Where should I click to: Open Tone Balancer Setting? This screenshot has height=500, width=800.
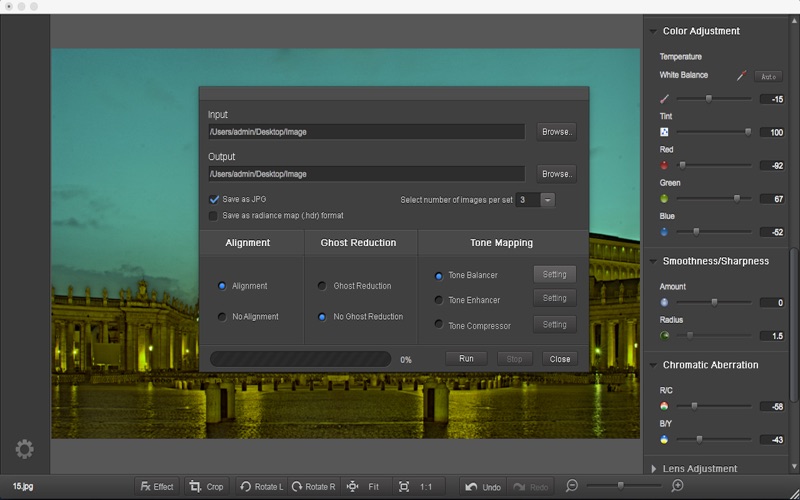coord(555,274)
